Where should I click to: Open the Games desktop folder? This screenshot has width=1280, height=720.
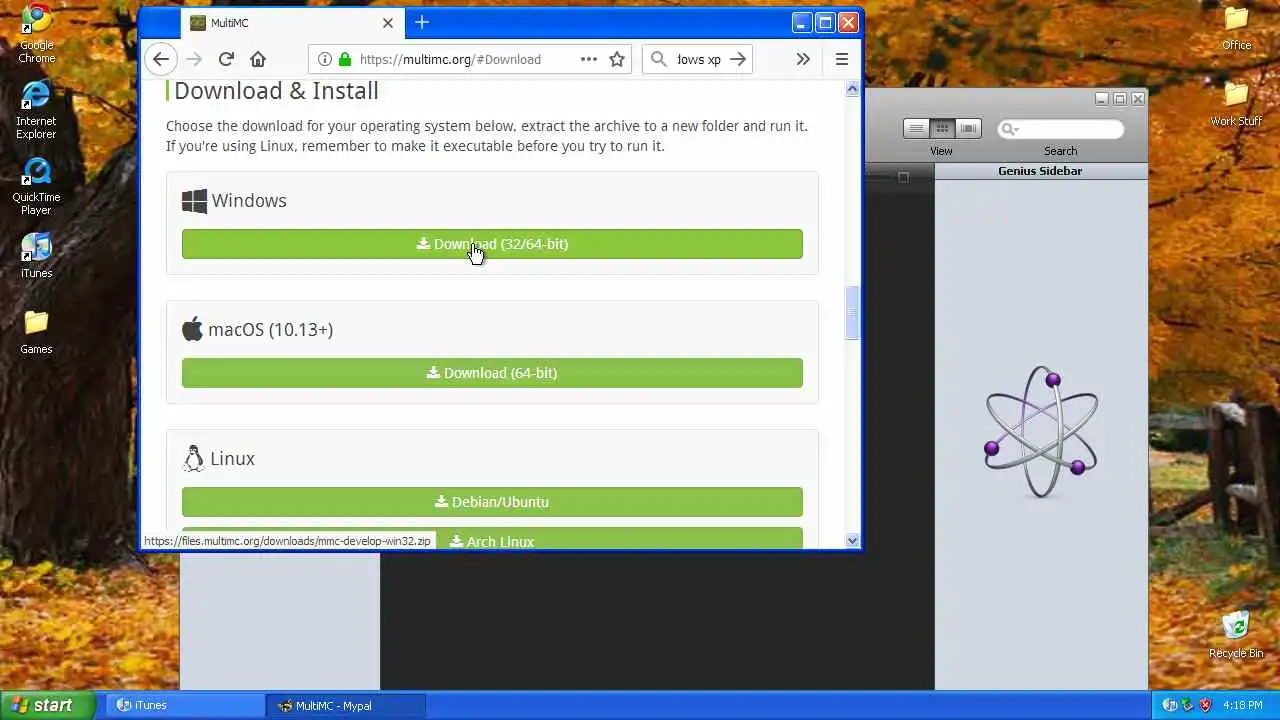tap(36, 332)
